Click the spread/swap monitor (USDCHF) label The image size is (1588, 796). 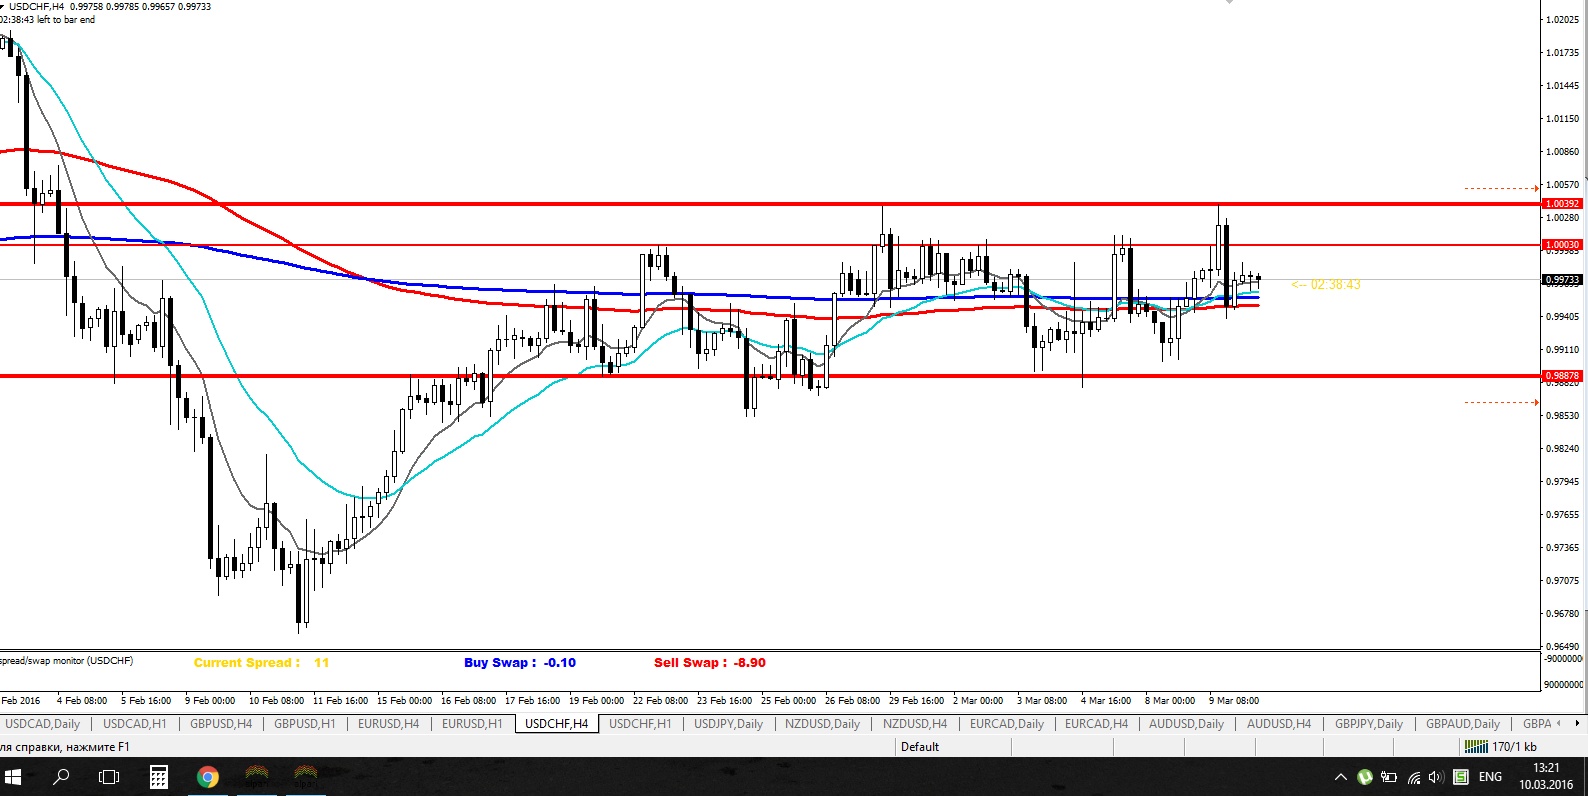[x=66, y=661]
